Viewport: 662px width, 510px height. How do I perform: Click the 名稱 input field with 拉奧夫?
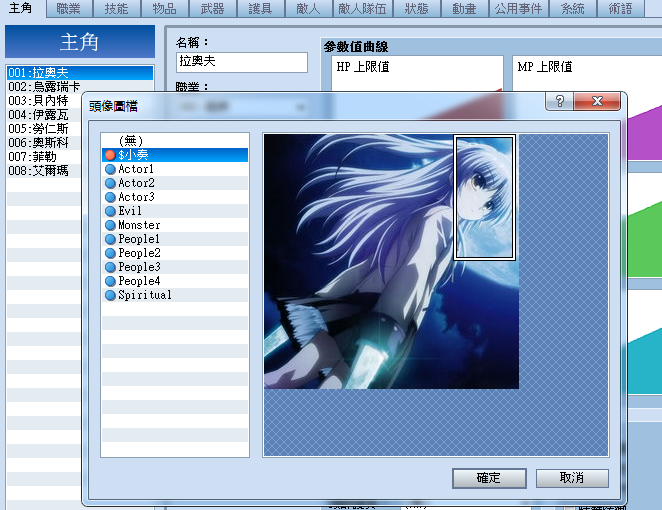pyautogui.click(x=241, y=62)
